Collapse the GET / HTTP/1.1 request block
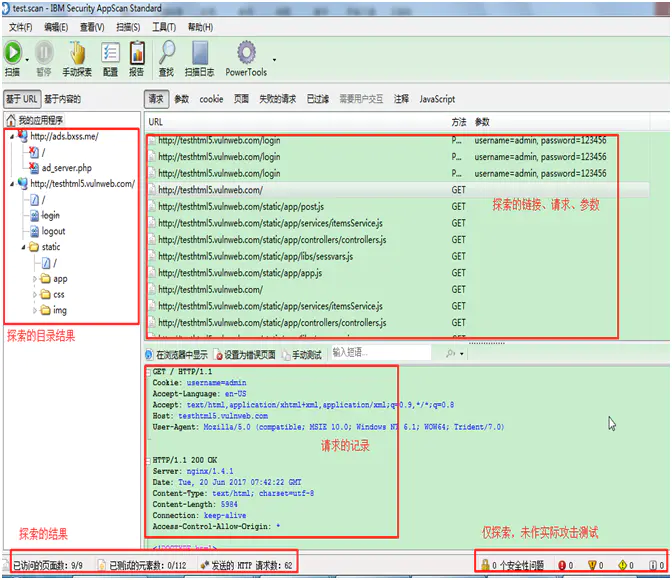Viewport: 672px width, 580px height. click(x=148, y=372)
